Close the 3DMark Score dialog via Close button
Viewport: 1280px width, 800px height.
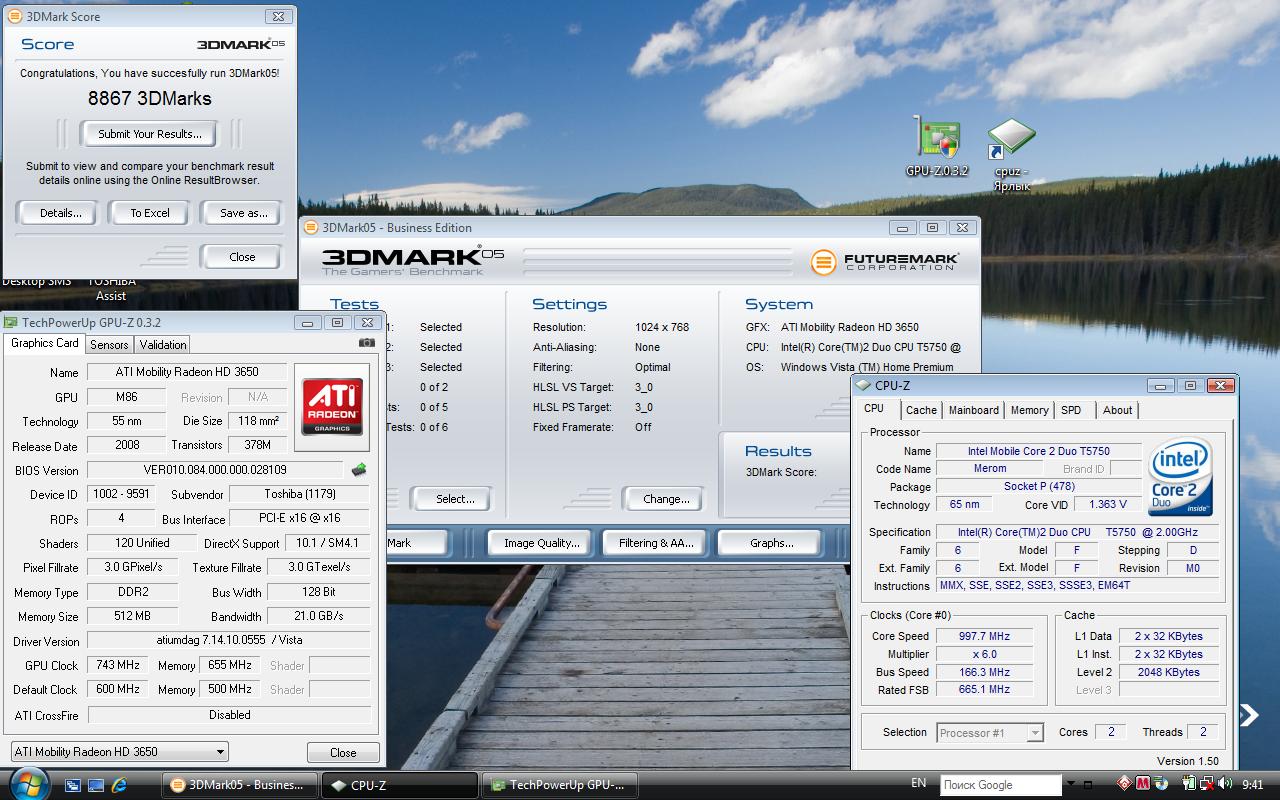[242, 257]
